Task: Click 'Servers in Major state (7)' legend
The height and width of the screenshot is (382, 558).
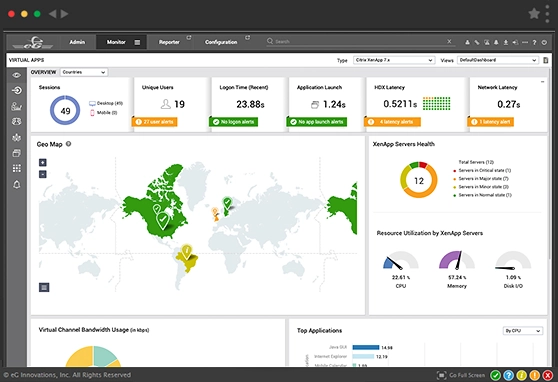Action: click(x=481, y=179)
